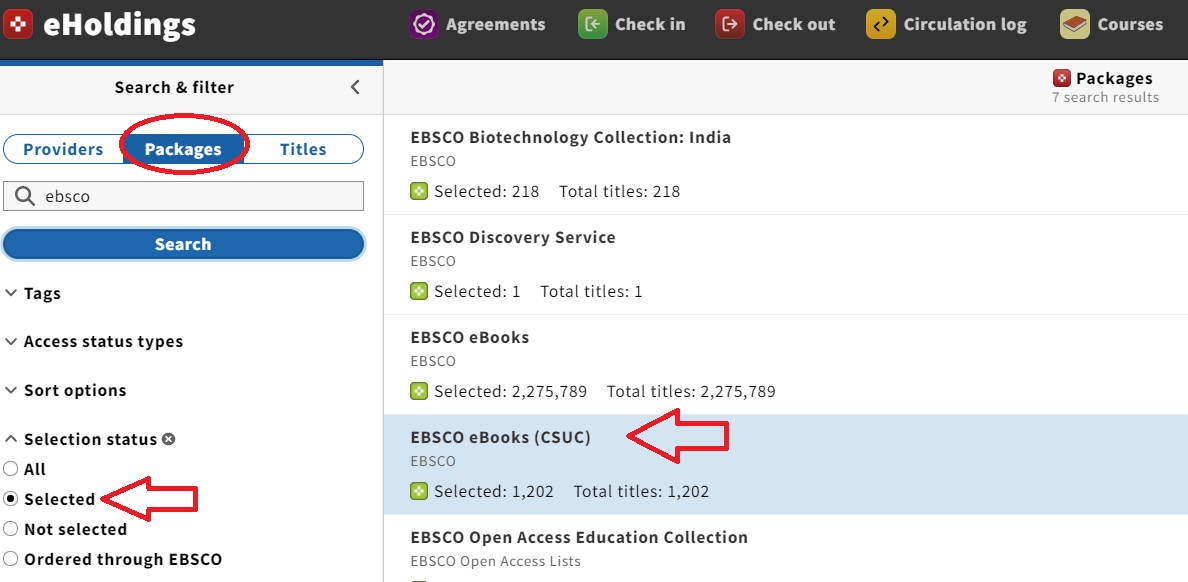Click Selected: 218 text

pos(486,192)
